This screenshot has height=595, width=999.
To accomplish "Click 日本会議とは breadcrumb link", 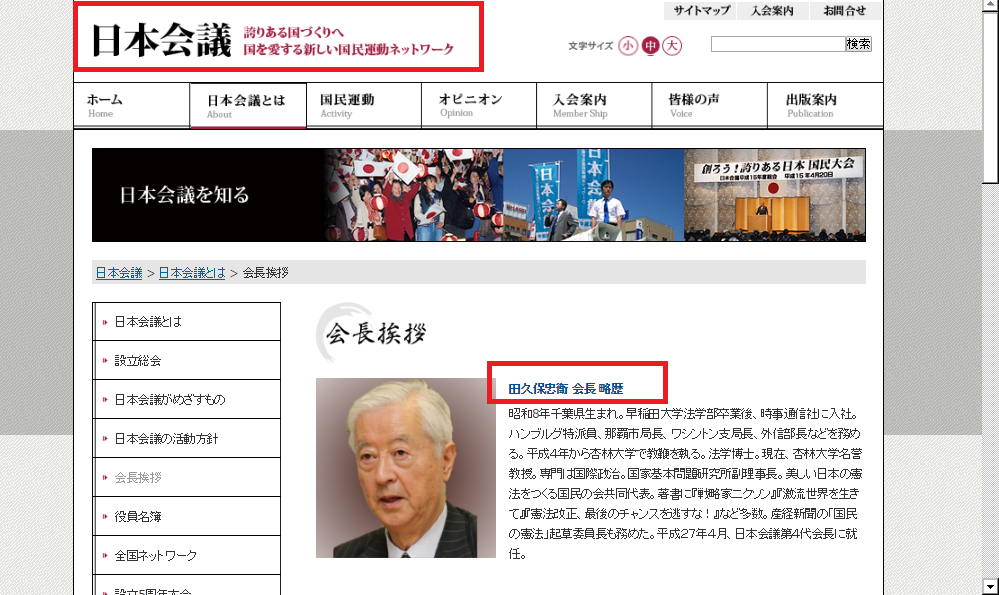I will (192, 273).
